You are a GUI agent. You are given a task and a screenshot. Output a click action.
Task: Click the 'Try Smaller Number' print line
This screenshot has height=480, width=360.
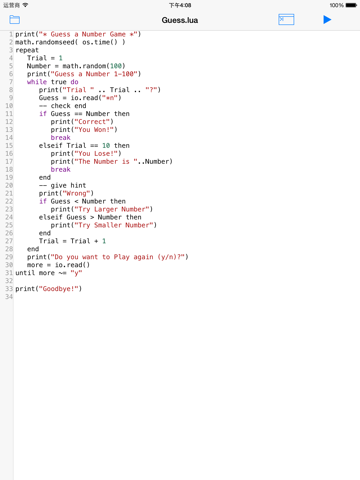click(104, 225)
